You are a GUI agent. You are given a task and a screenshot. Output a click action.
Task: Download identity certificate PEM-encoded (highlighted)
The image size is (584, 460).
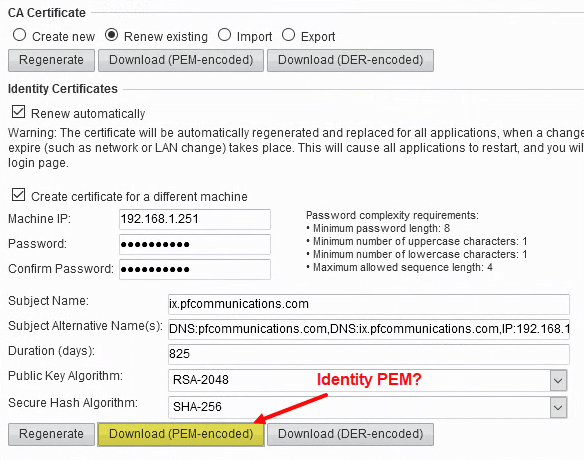181,434
